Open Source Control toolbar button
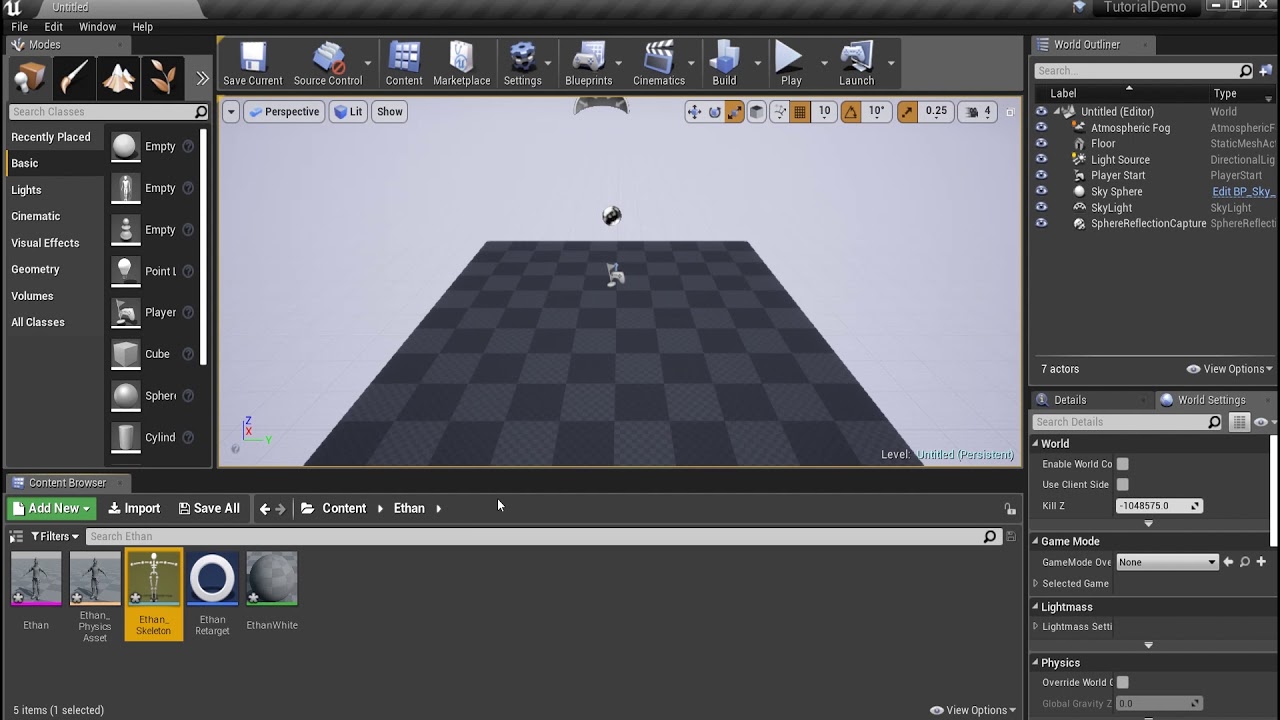 point(328,64)
